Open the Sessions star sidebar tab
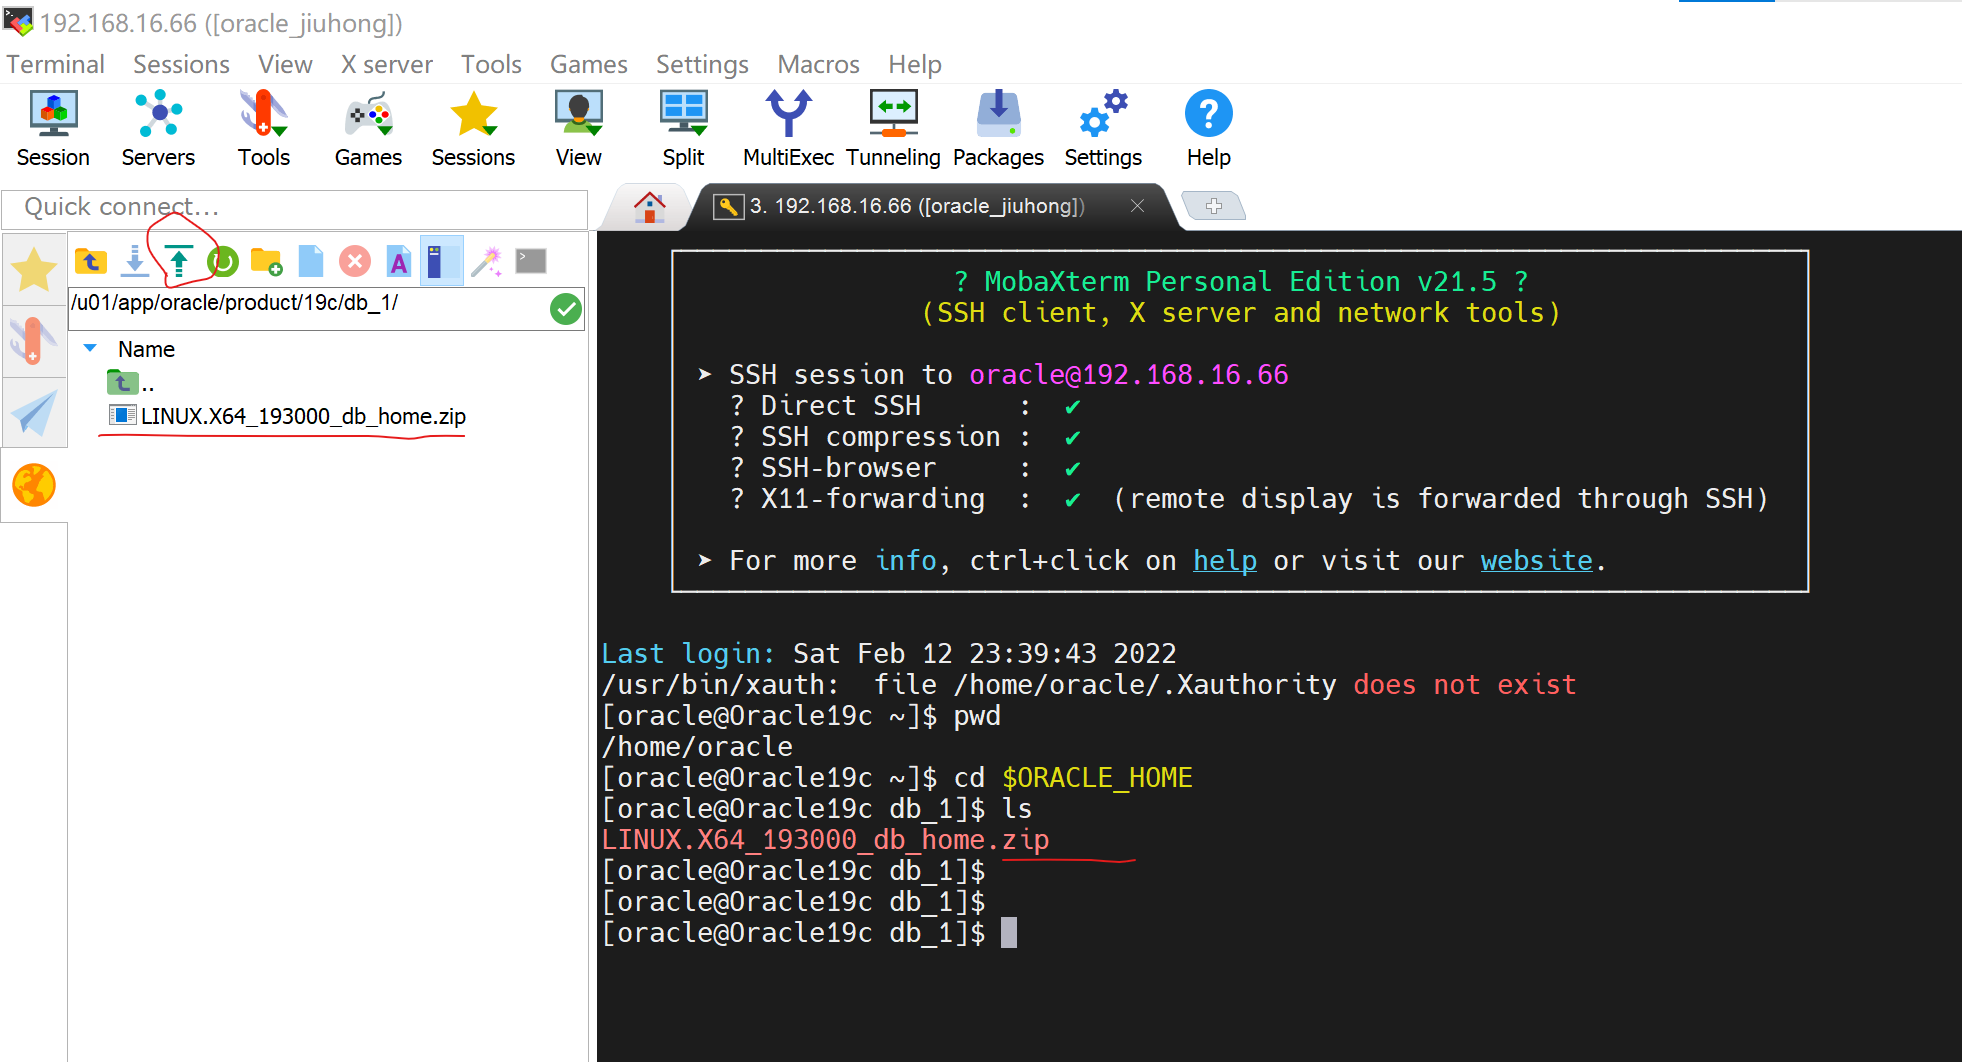The width and height of the screenshot is (1962, 1062). [34, 269]
